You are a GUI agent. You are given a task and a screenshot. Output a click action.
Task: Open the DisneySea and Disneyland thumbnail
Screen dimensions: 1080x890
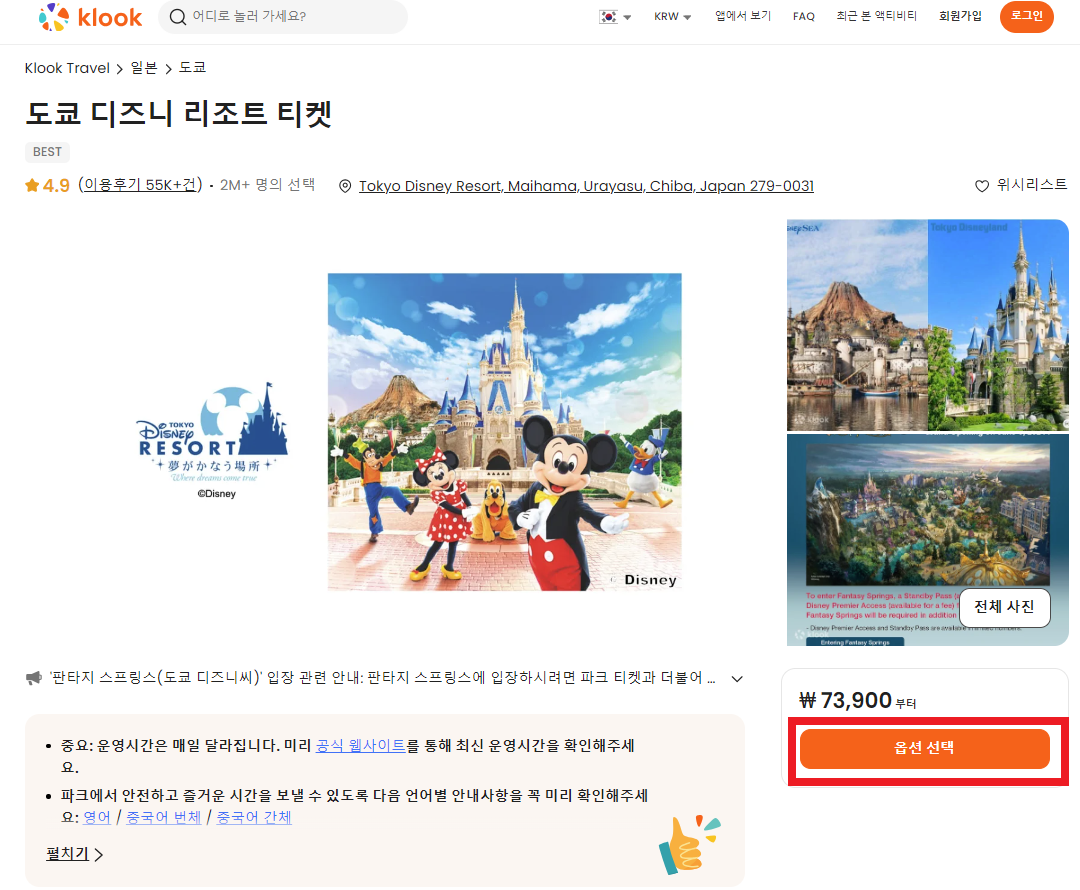pyautogui.click(x=927, y=325)
